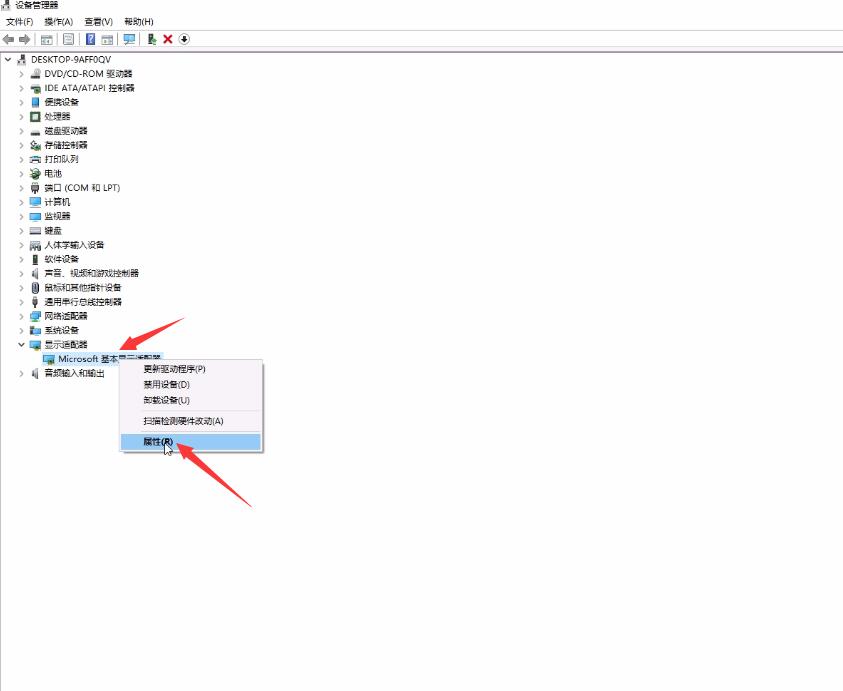Image resolution: width=843 pixels, height=691 pixels.
Task: Expand the 系统设备 category
Action: [22, 330]
